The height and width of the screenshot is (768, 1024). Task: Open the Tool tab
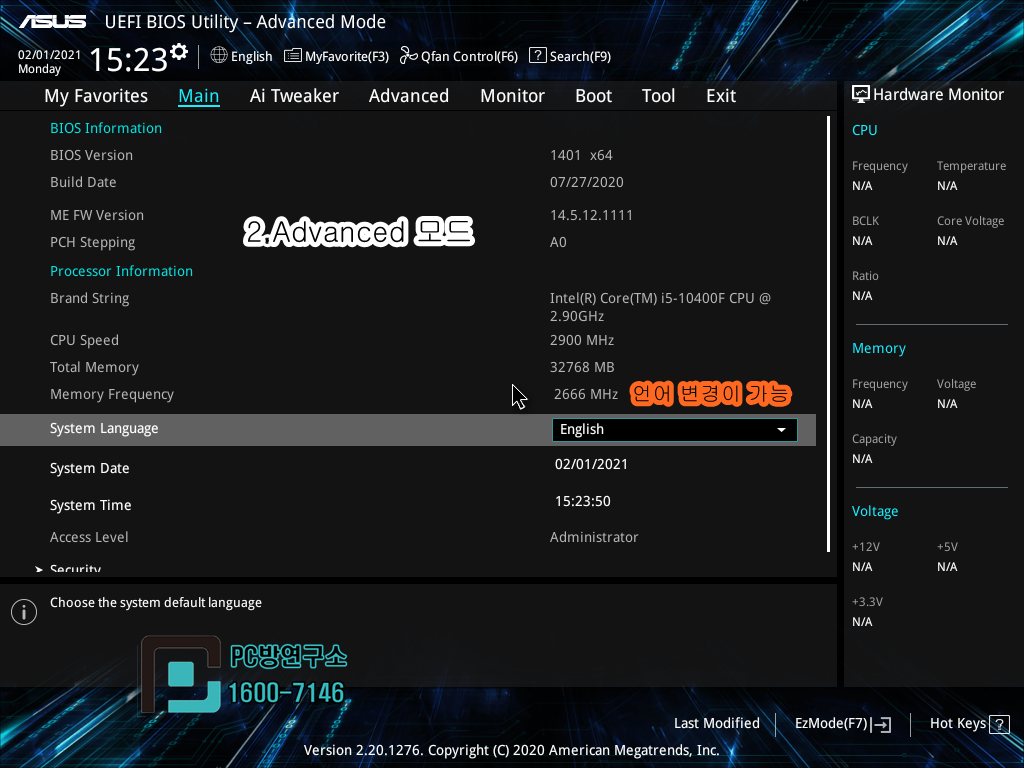(x=658, y=96)
